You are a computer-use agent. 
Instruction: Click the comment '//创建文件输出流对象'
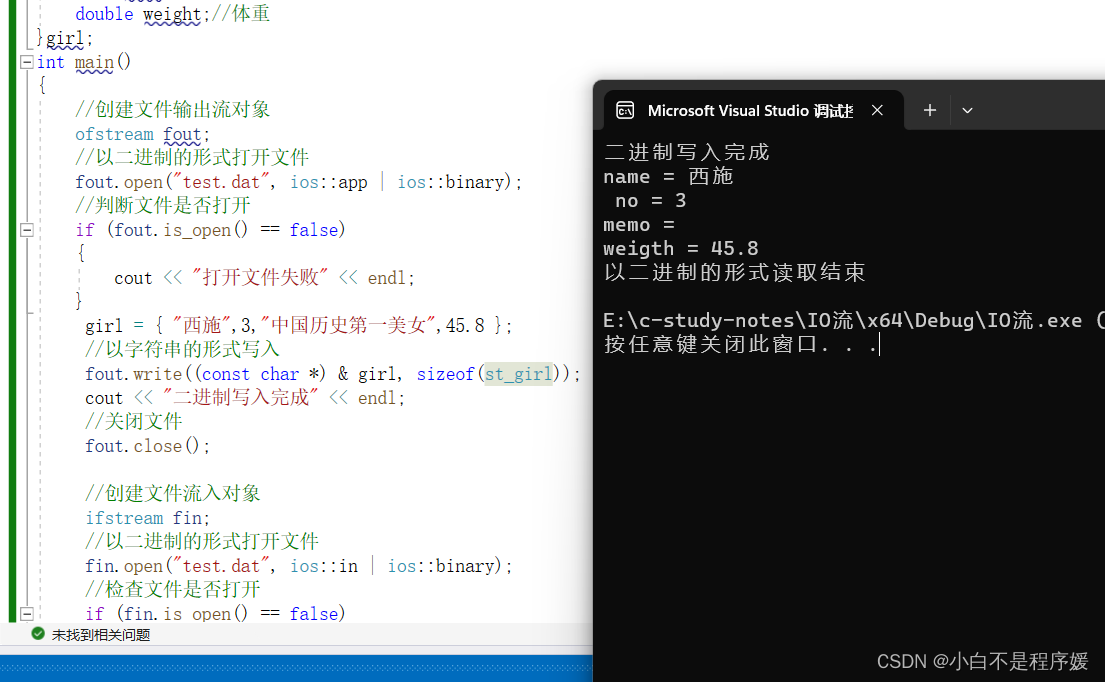tap(173, 109)
